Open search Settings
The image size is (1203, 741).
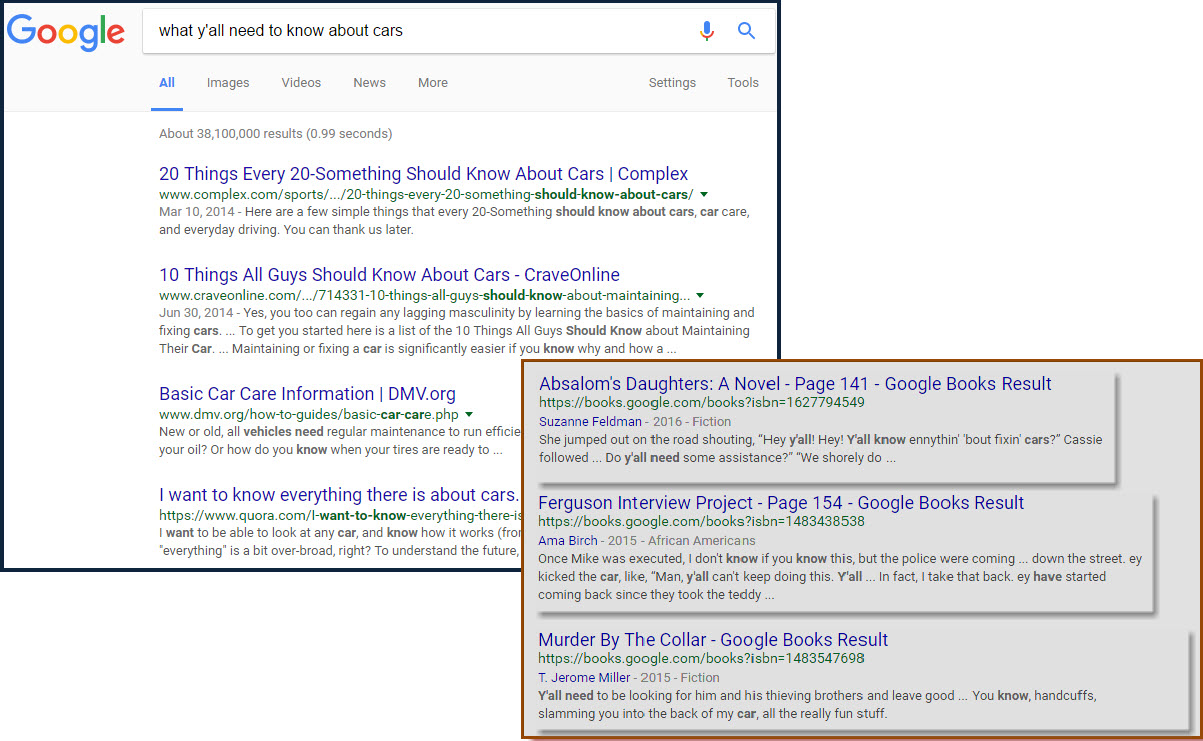[x=672, y=83]
